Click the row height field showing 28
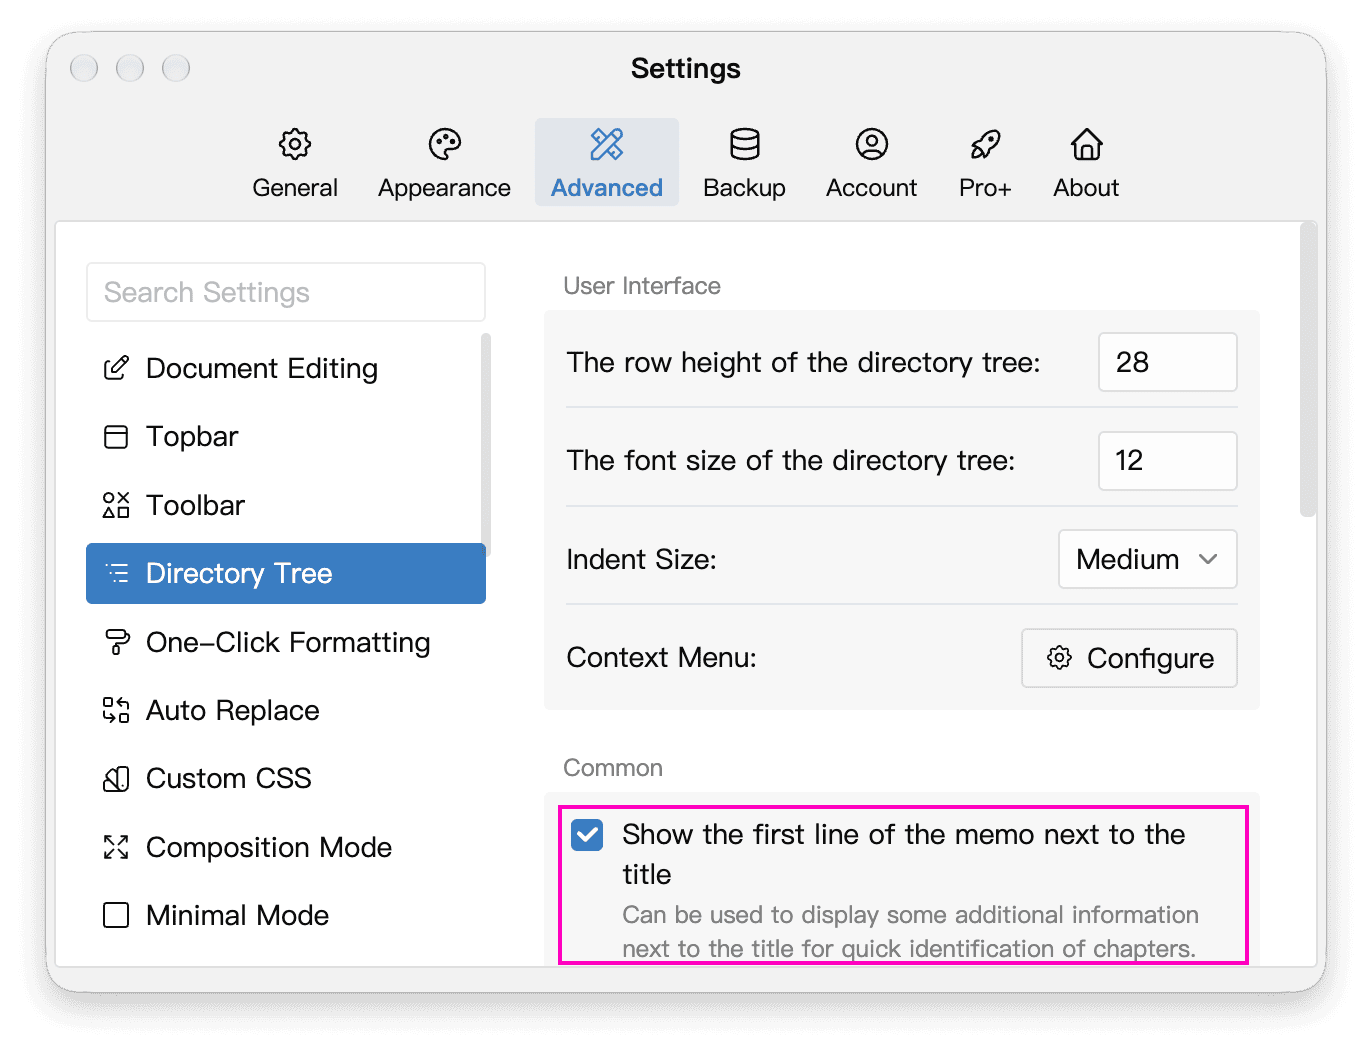This screenshot has height=1052, width=1372. (x=1168, y=362)
